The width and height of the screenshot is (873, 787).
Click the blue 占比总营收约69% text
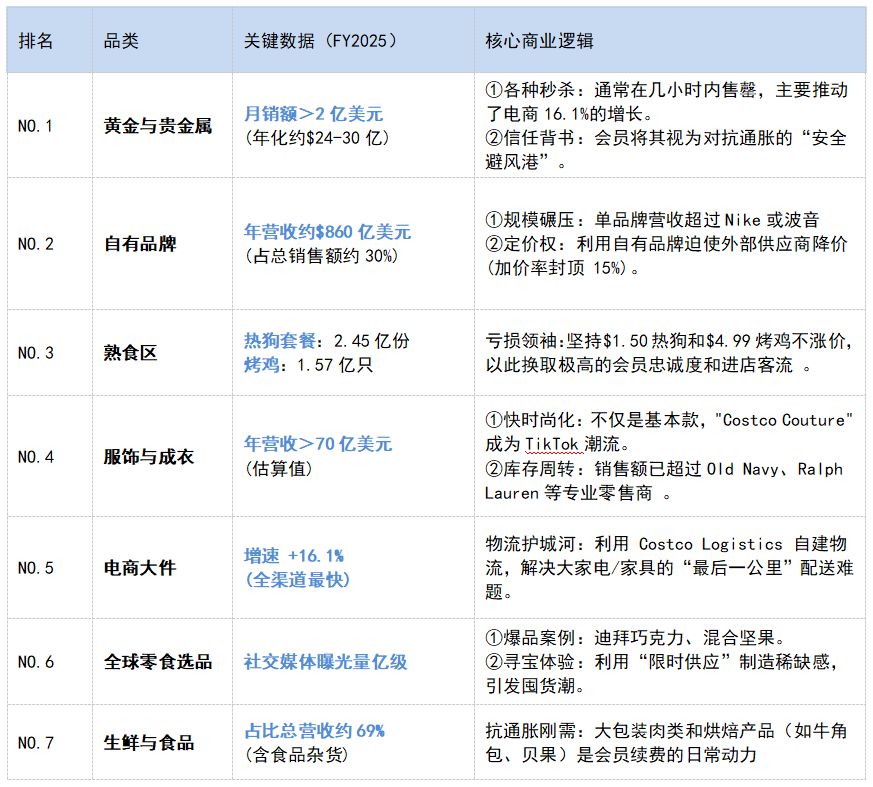315,731
